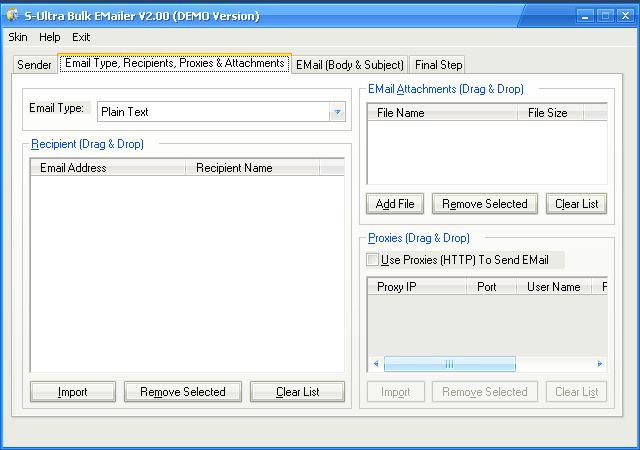Clear the email attachments list
Viewport: 640px width, 450px height.
(577, 204)
